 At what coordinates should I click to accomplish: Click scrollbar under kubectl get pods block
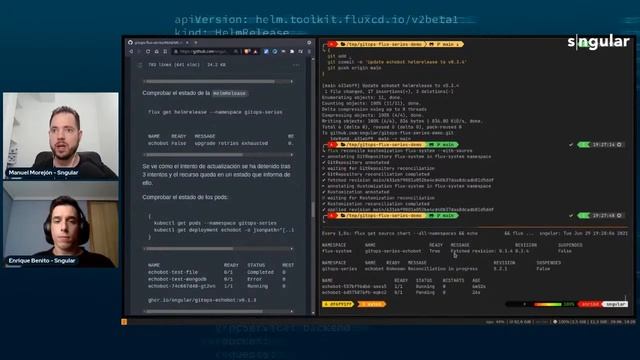pyautogui.click(x=218, y=248)
